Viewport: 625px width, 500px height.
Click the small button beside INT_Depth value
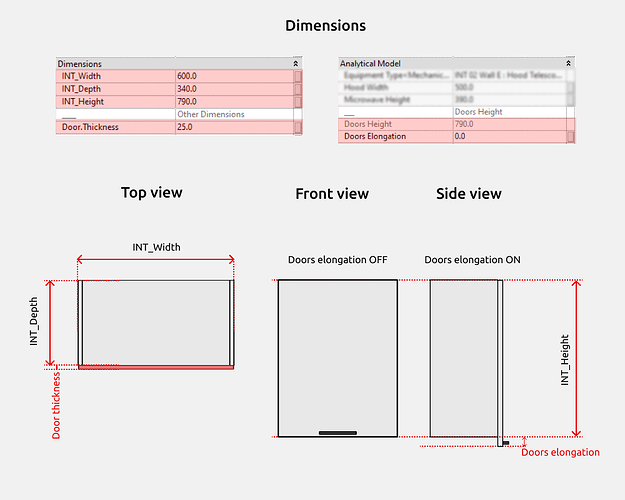coord(297,89)
